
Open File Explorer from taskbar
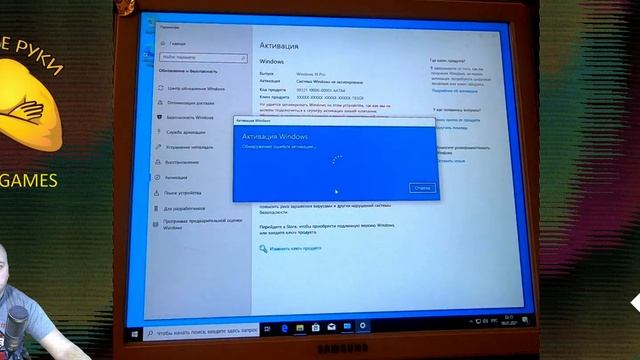tap(300, 328)
